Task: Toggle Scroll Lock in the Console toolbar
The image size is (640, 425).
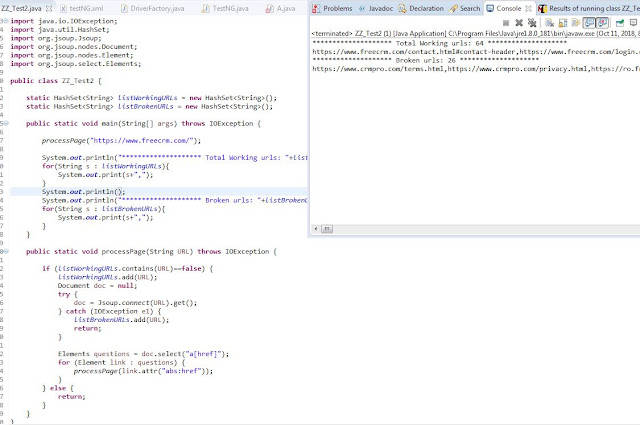Action: click(563, 23)
